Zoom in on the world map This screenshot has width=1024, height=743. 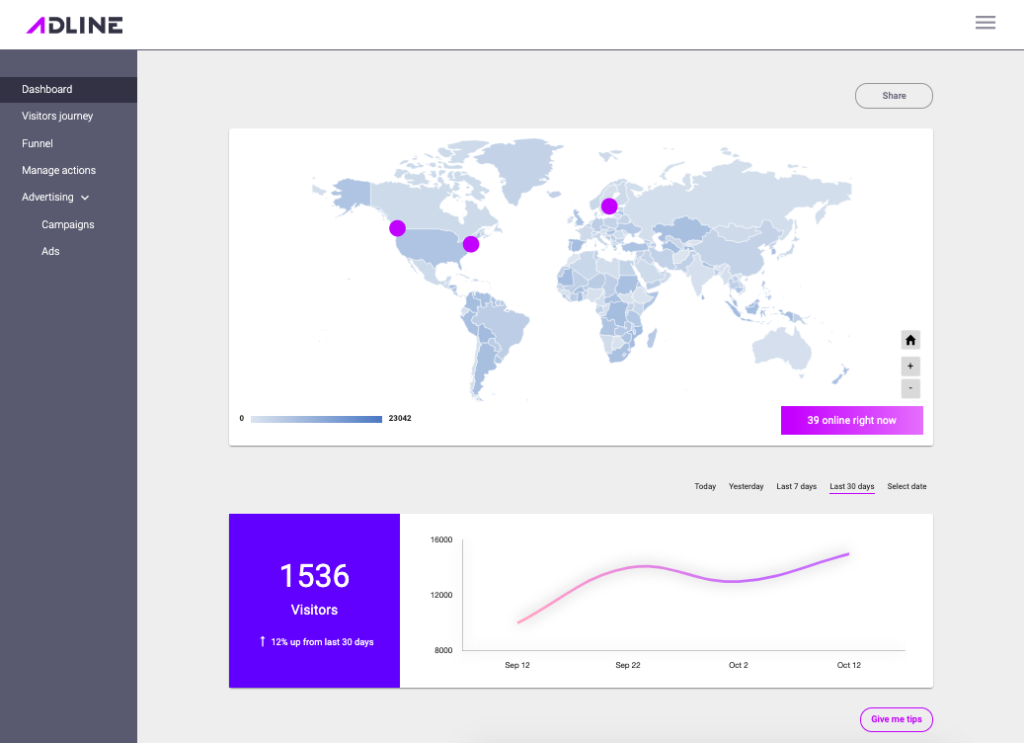coord(910,366)
